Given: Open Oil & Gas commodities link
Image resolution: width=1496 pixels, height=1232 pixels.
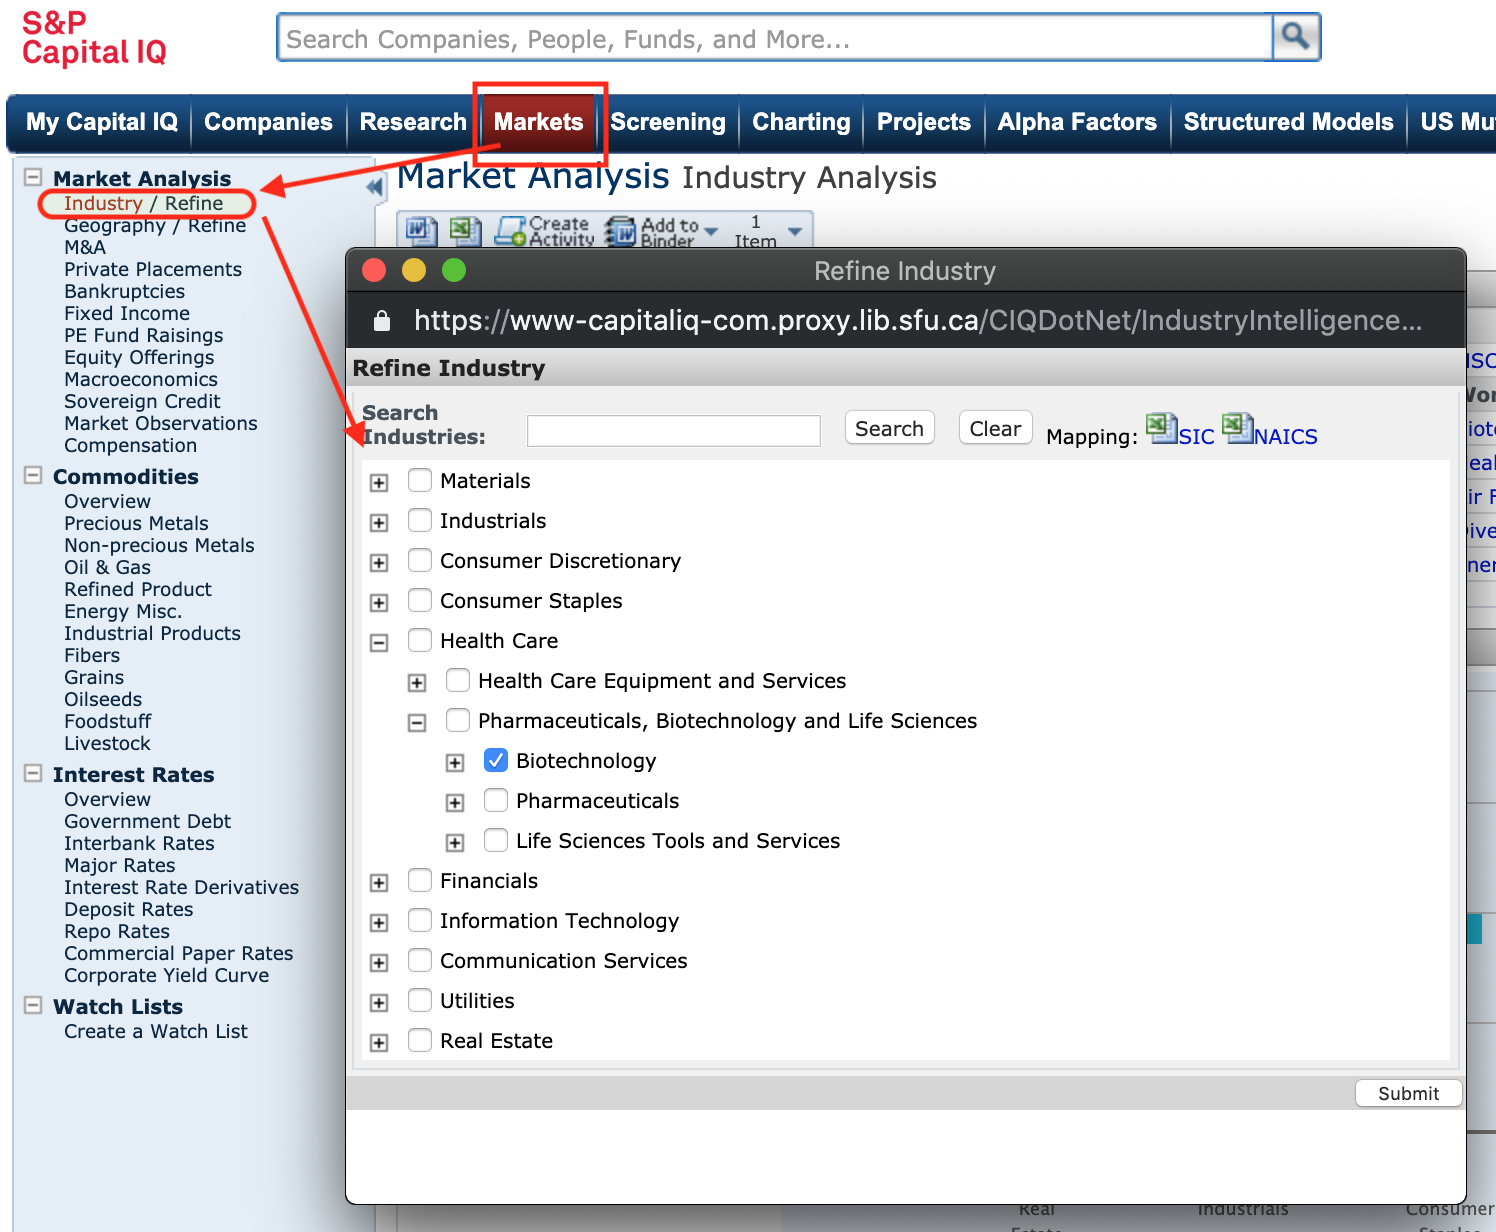Looking at the screenshot, I should pos(108,567).
